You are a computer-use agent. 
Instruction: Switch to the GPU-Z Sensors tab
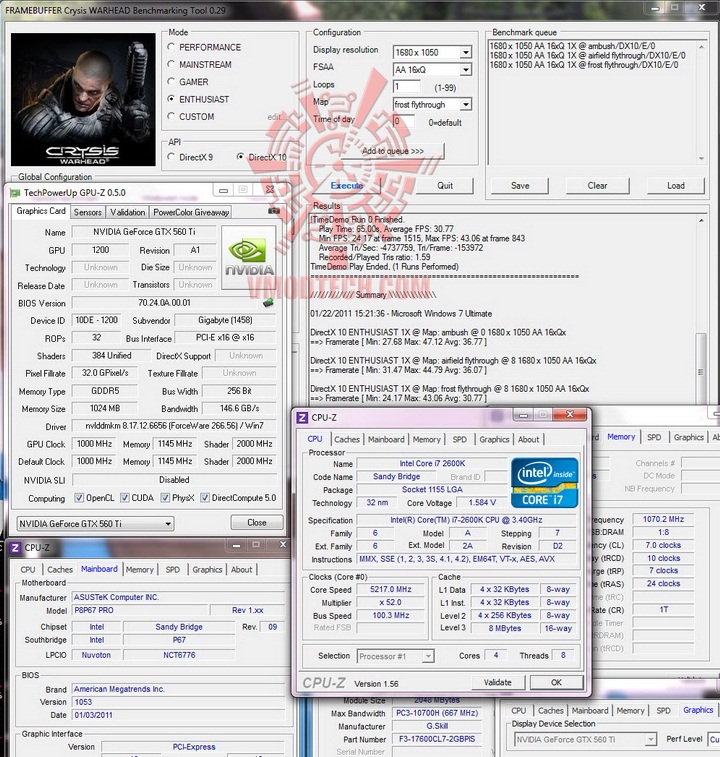pos(87,212)
